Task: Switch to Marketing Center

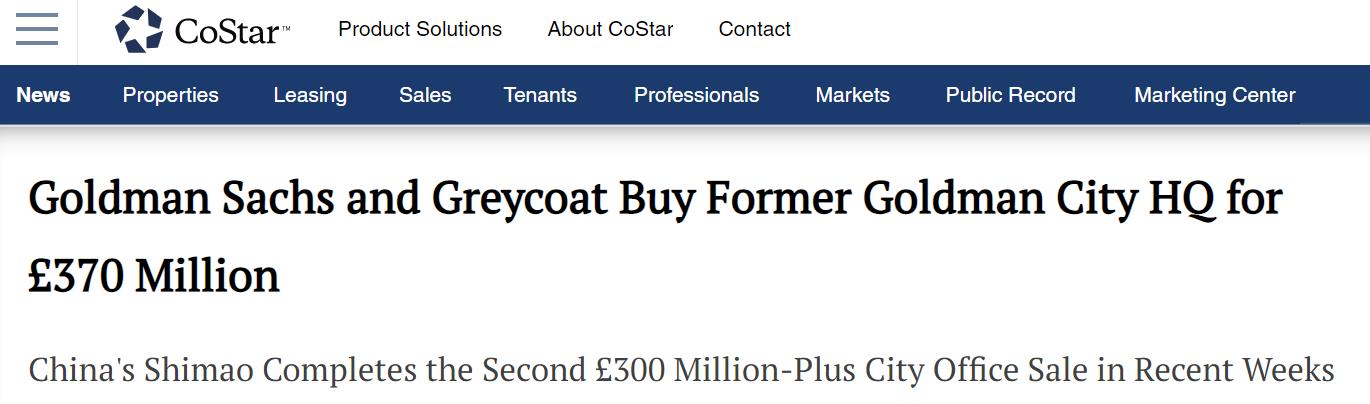Action: click(x=1214, y=95)
